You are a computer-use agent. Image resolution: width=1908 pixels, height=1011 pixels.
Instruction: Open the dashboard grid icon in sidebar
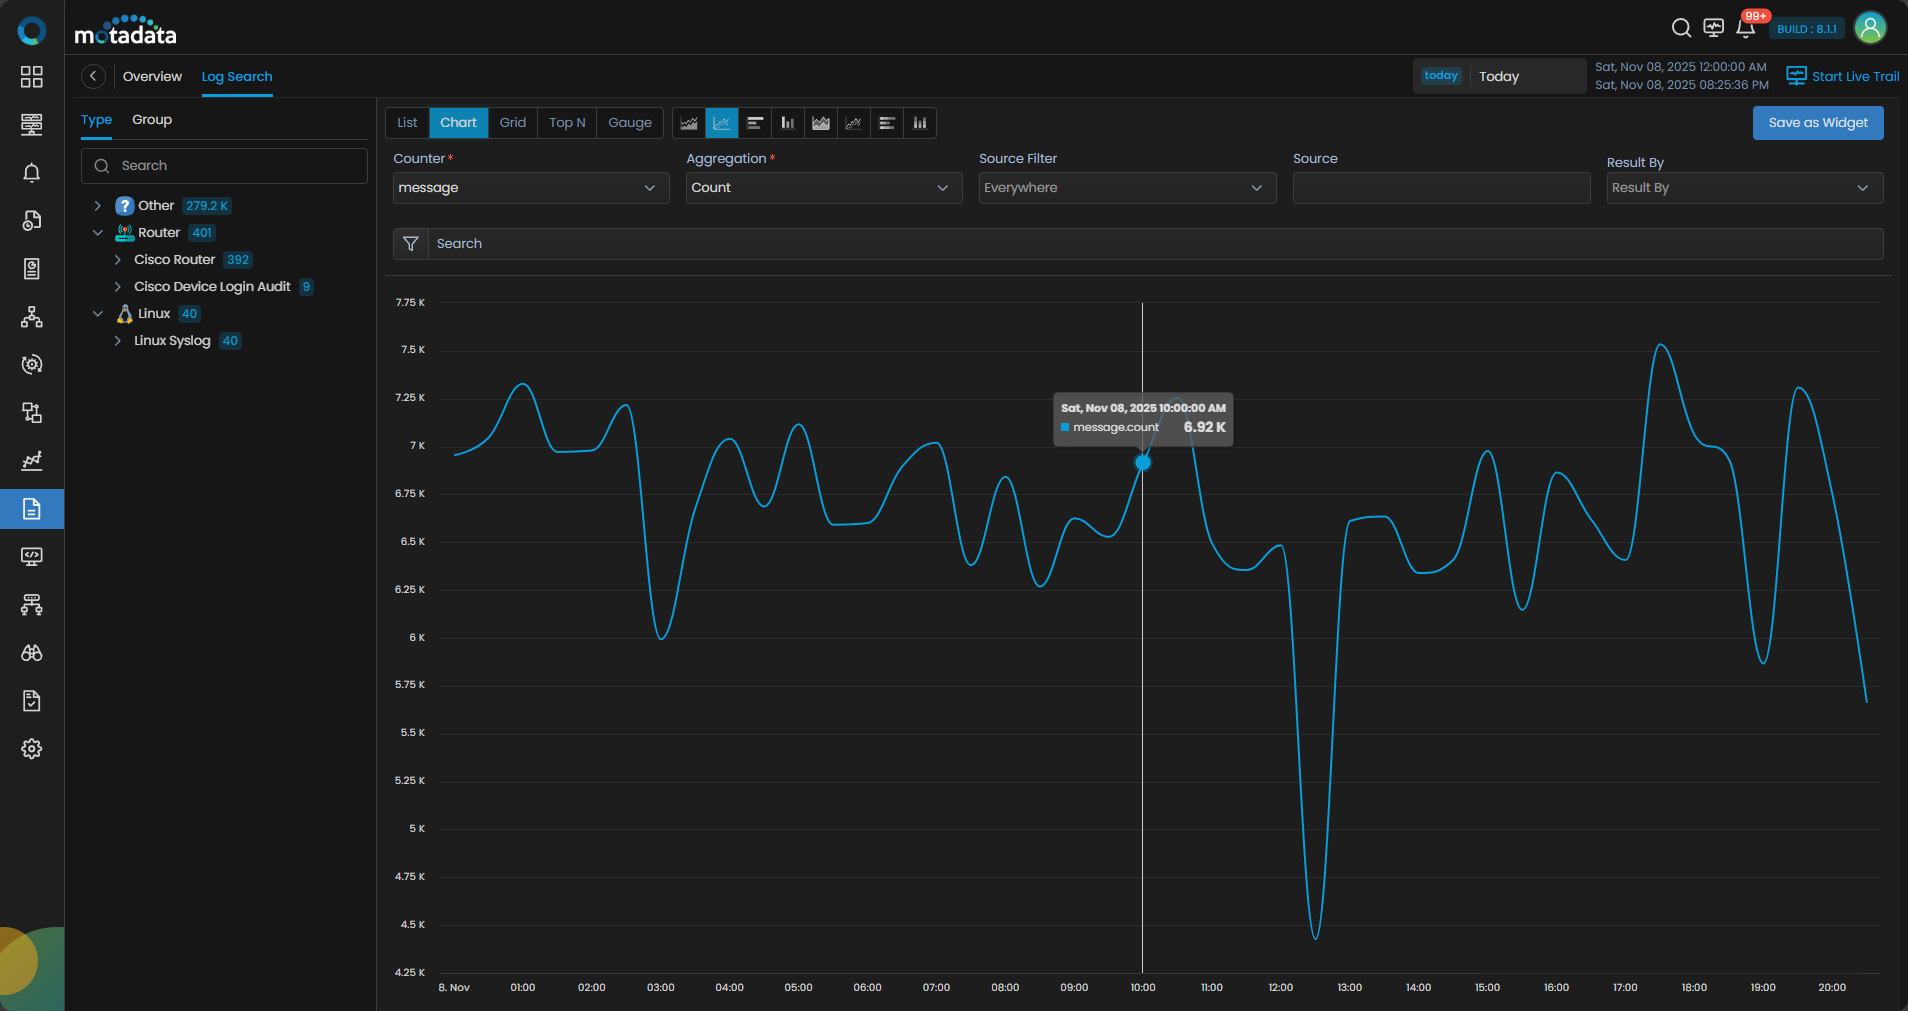click(32, 77)
